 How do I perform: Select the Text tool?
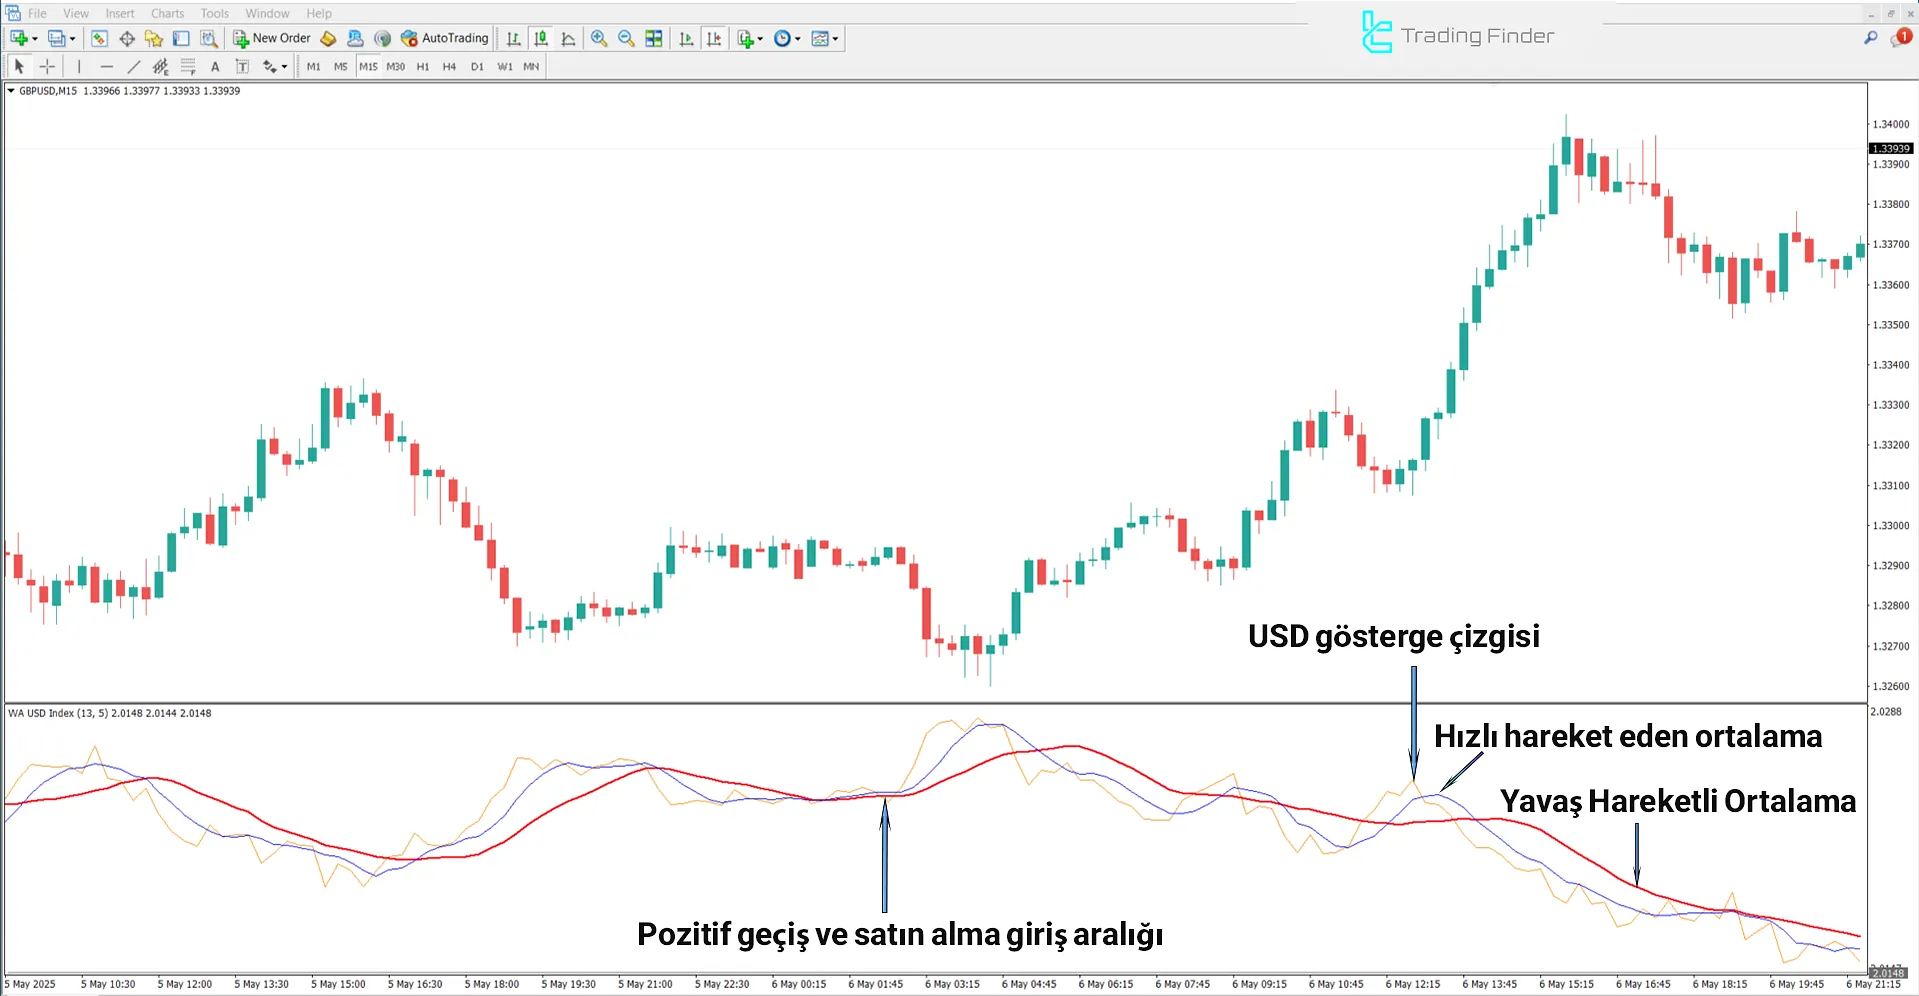click(x=214, y=66)
